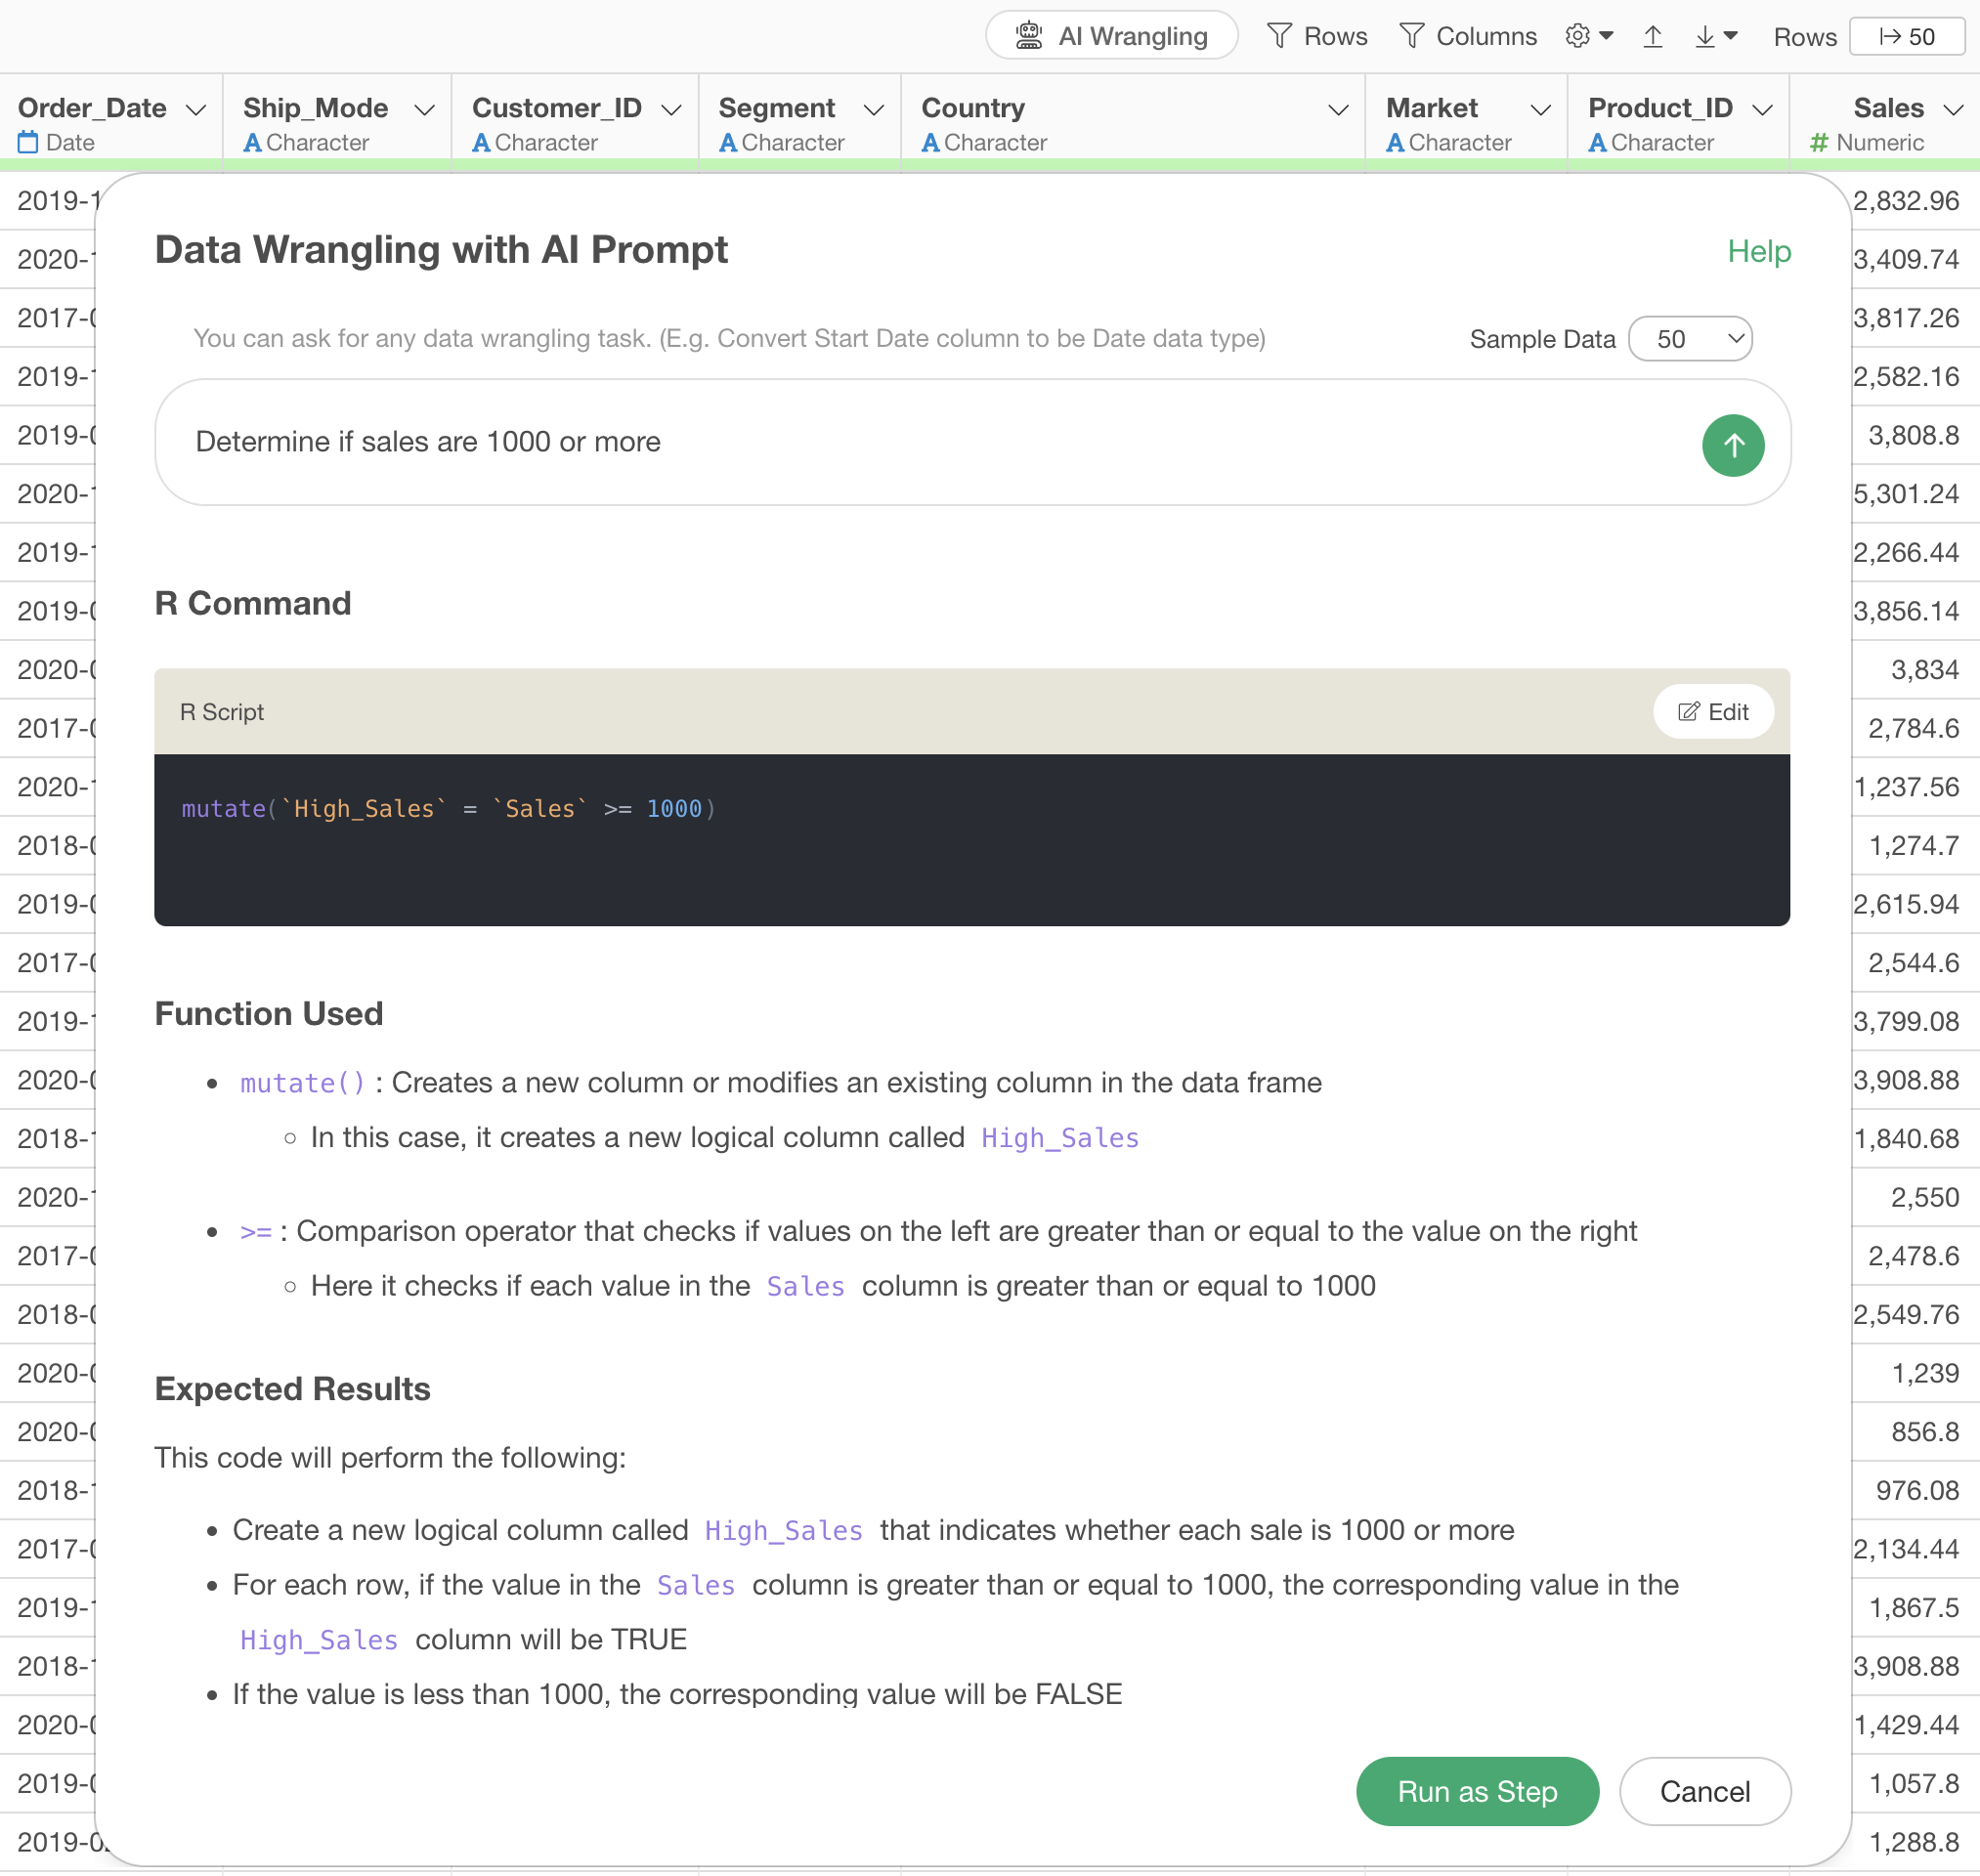Click the Rows count 50 field
Image resolution: width=1980 pixels, height=1876 pixels.
click(1906, 36)
